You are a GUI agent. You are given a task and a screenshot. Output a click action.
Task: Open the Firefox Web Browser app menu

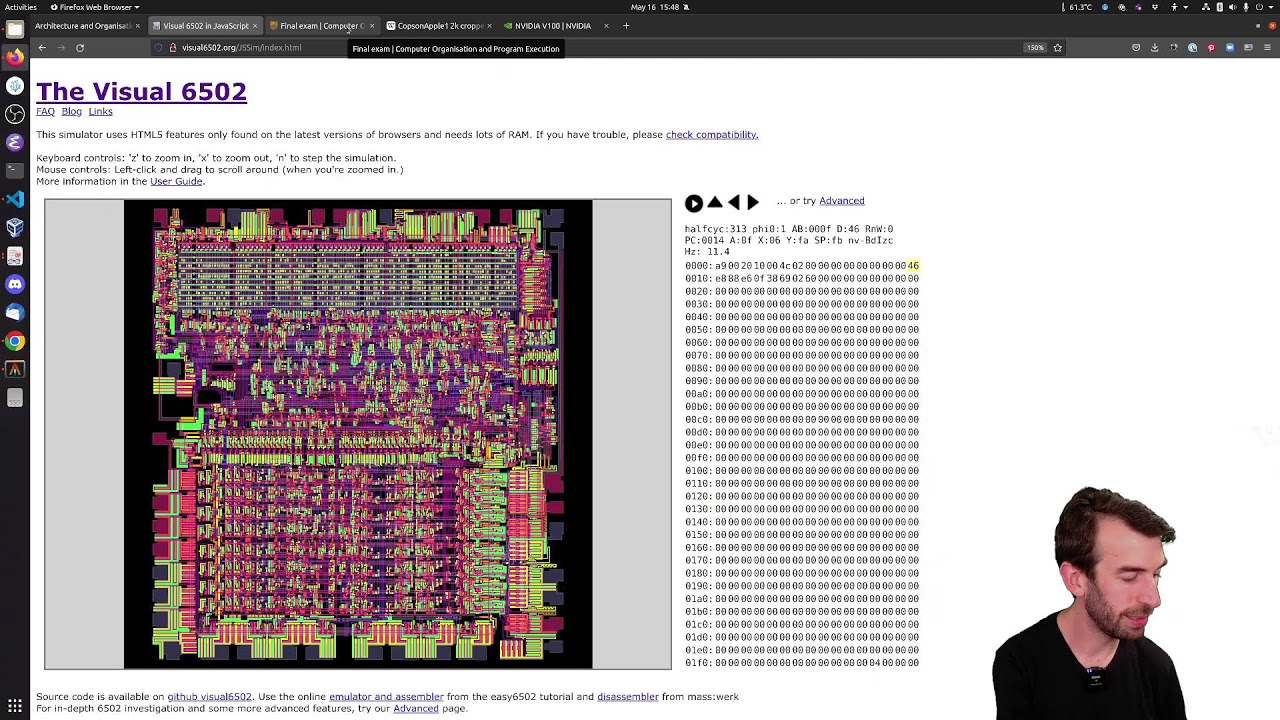95,7
